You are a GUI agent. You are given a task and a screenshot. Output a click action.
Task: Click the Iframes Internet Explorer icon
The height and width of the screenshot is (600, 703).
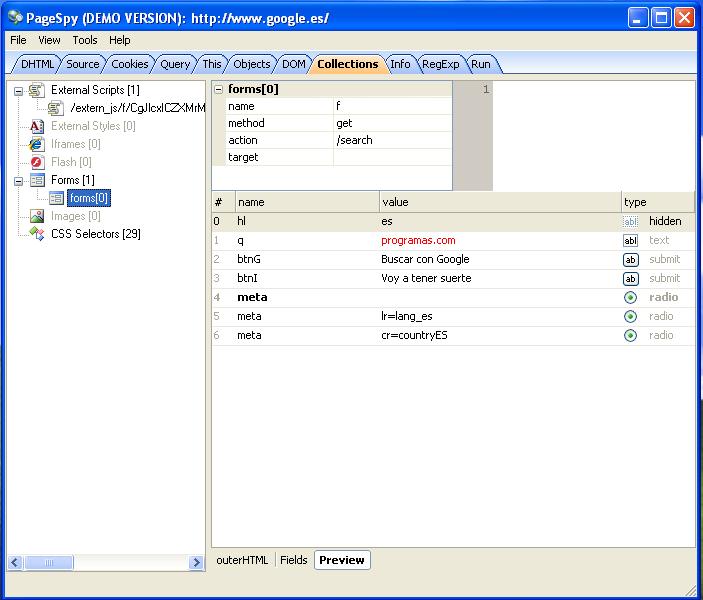[36, 144]
